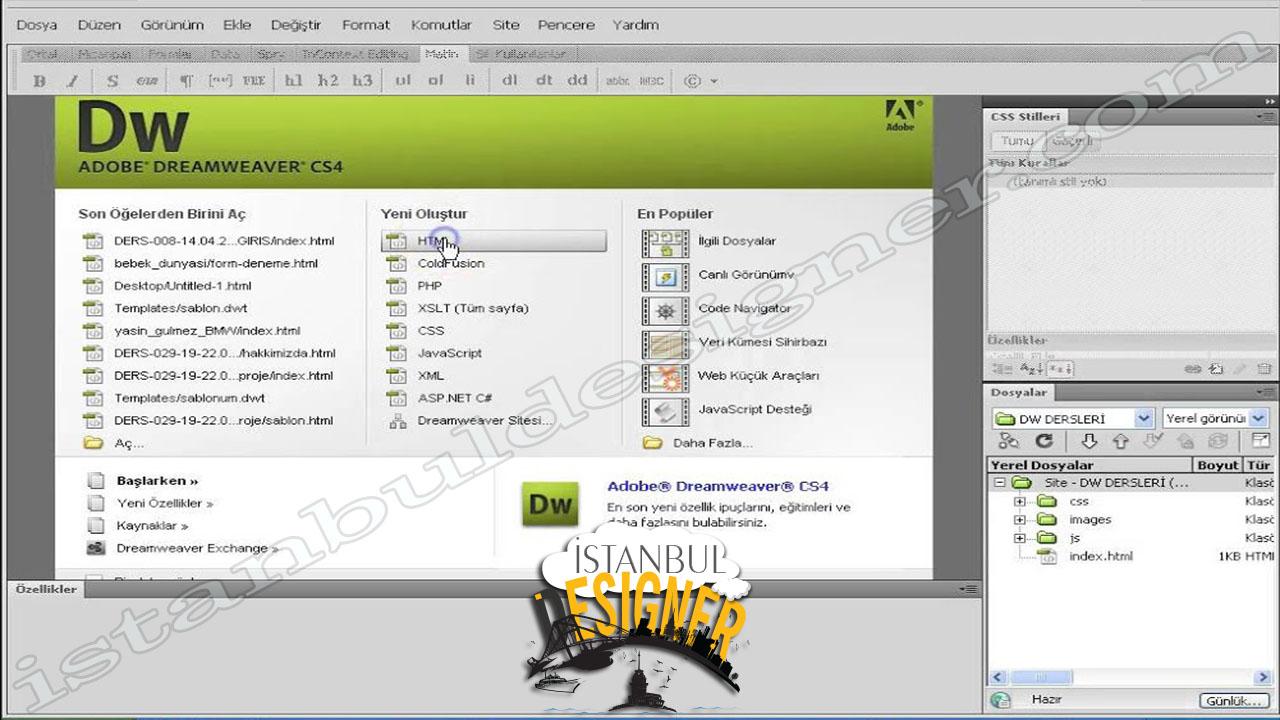
Task: Click the Adobe Dreamweaver® CS4 link
Action: click(718, 486)
